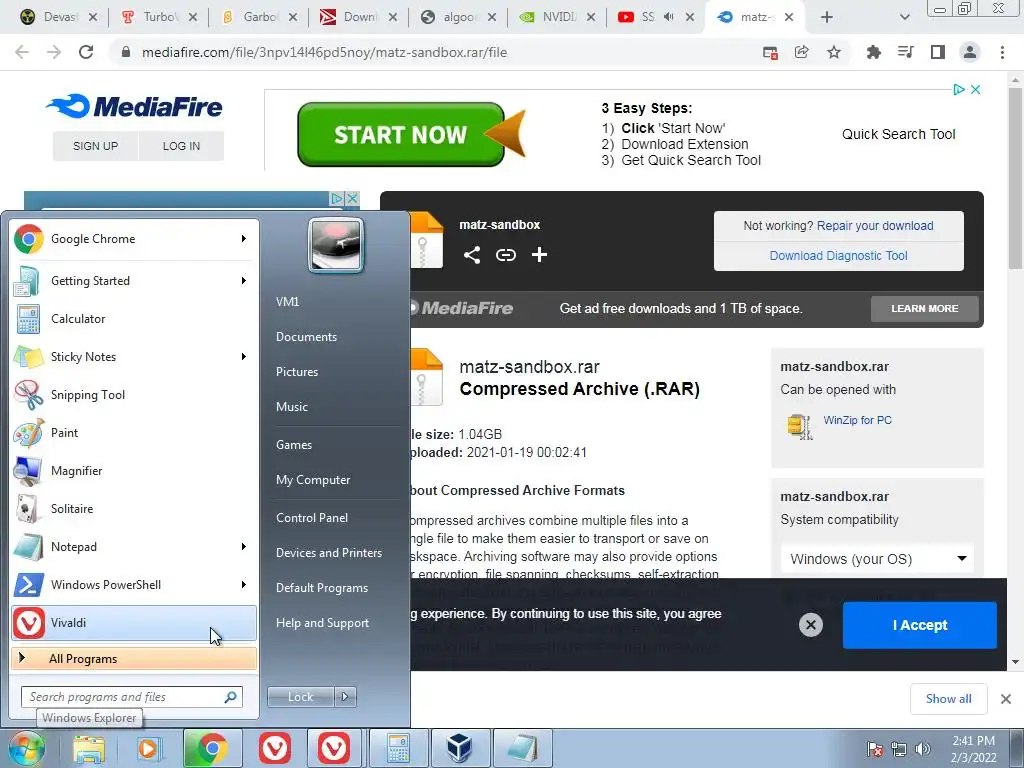Expand the Getting Started submenu arrow
The width and height of the screenshot is (1024, 768).
[244, 281]
